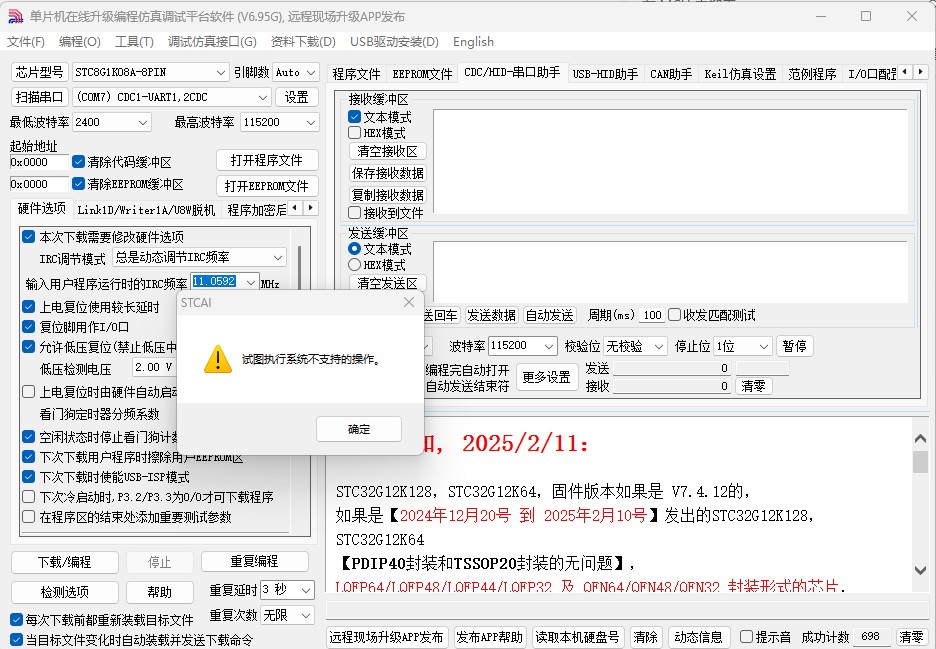936x649 pixels.
Task: Click the yellow warning icon in dialog
Action: point(218,359)
